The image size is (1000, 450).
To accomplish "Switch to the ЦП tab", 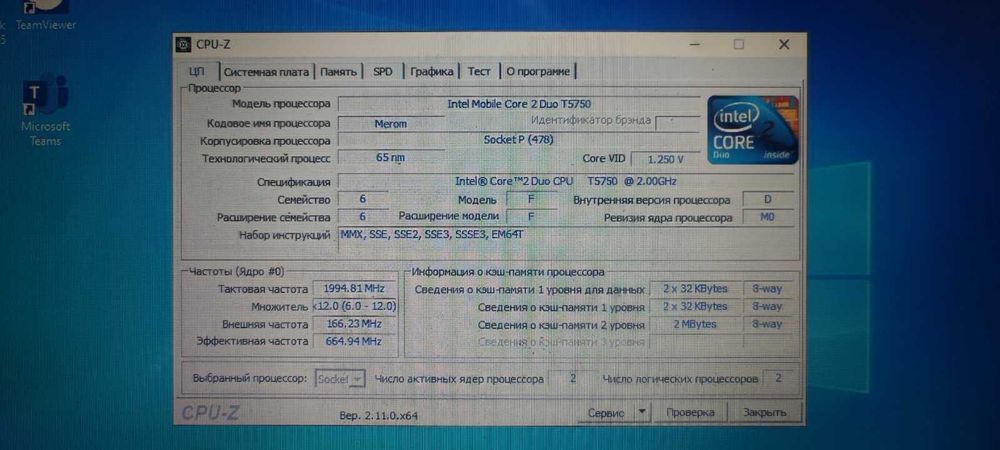I will 197,72.
